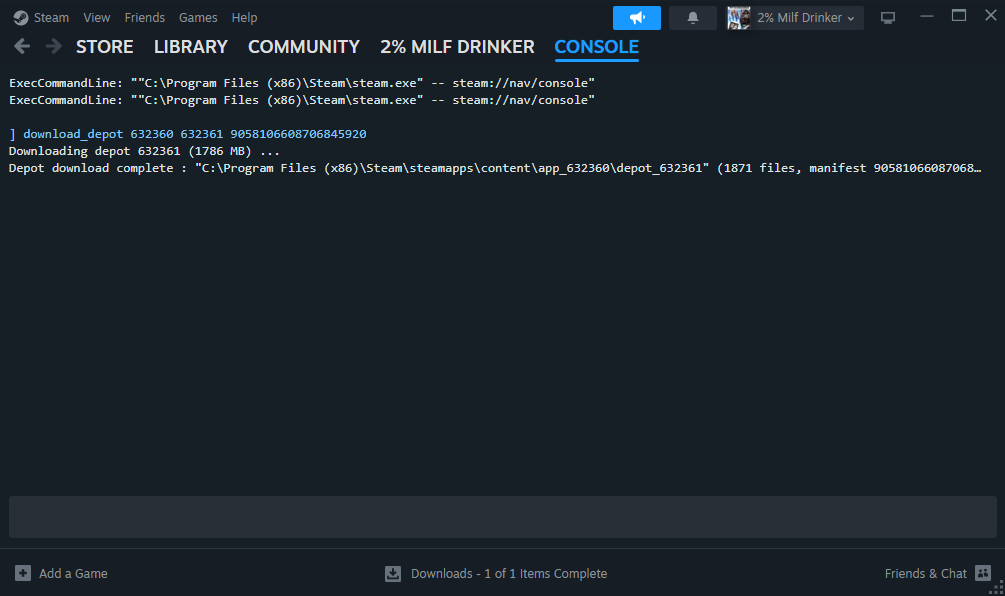Screen dimensions: 1005x596
Task: Switch to Big Picture mode icon
Action: (888, 18)
